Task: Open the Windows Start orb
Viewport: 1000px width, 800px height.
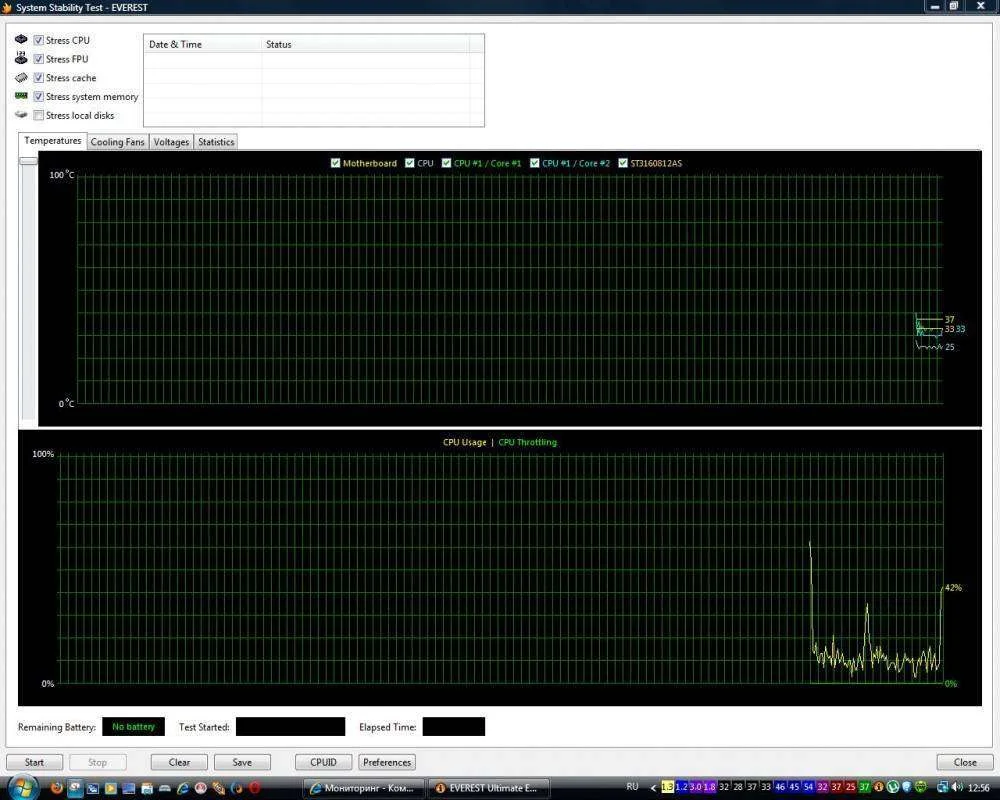Action: click(24, 788)
